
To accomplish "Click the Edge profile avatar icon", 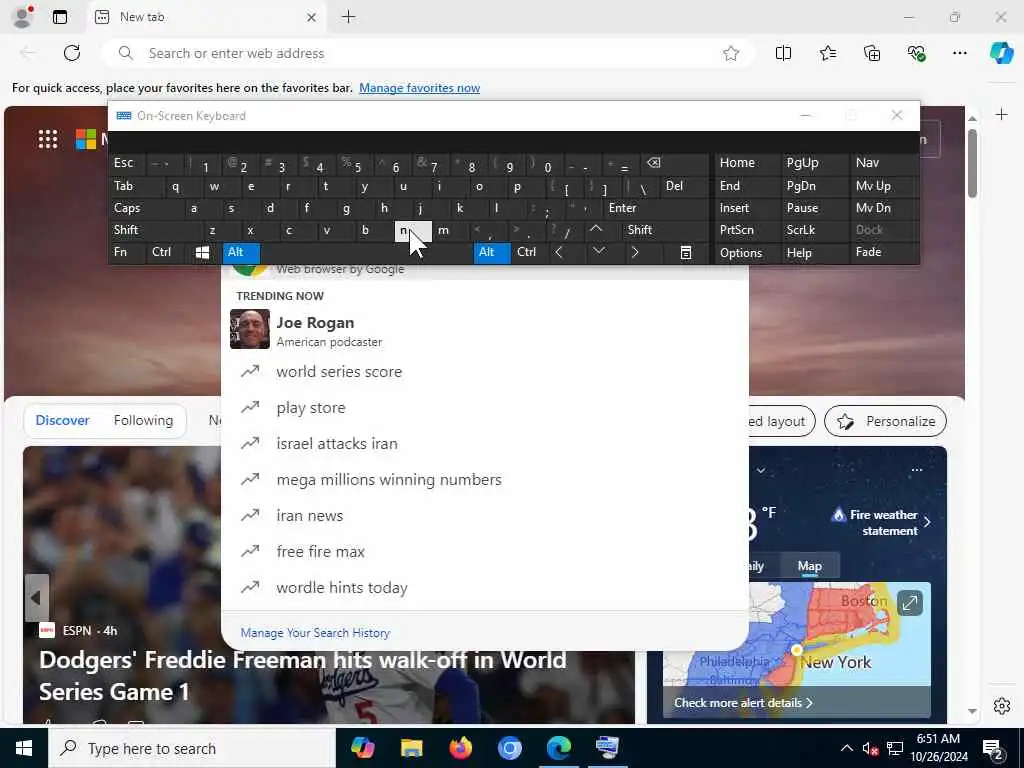I will click(22, 17).
